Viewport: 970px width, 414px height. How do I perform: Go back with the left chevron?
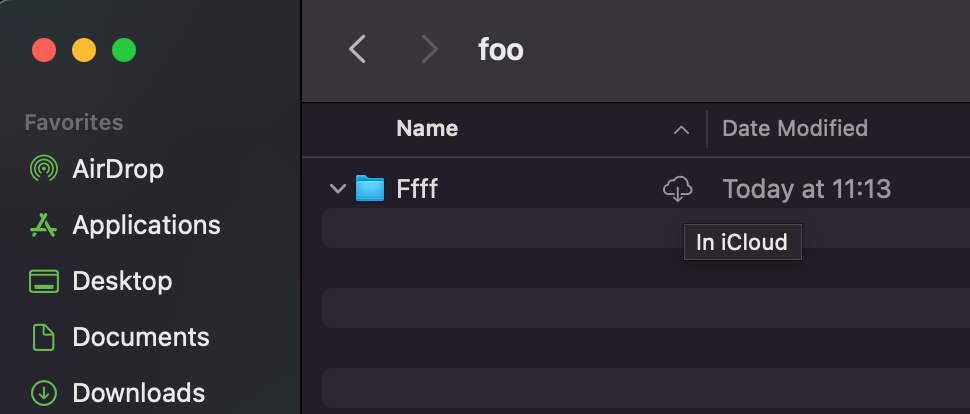357,49
